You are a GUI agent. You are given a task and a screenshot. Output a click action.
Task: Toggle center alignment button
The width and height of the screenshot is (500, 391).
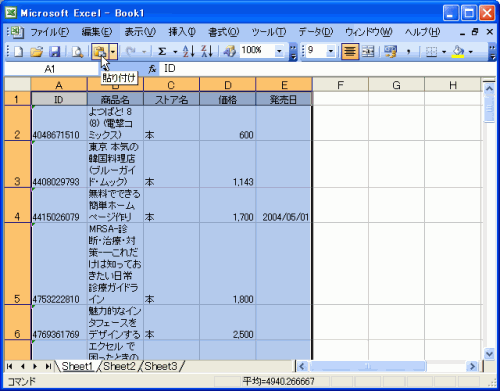[350, 52]
